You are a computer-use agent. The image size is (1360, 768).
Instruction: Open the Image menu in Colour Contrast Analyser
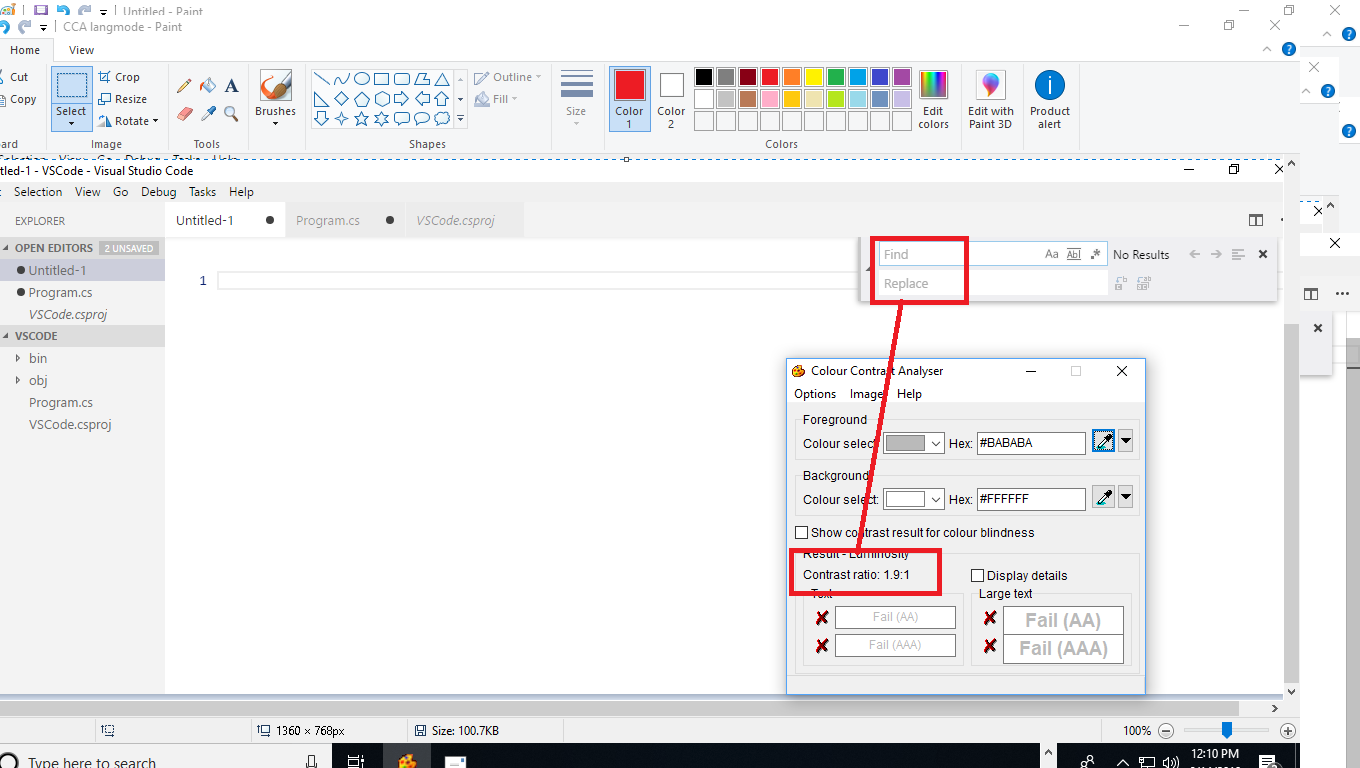(866, 394)
